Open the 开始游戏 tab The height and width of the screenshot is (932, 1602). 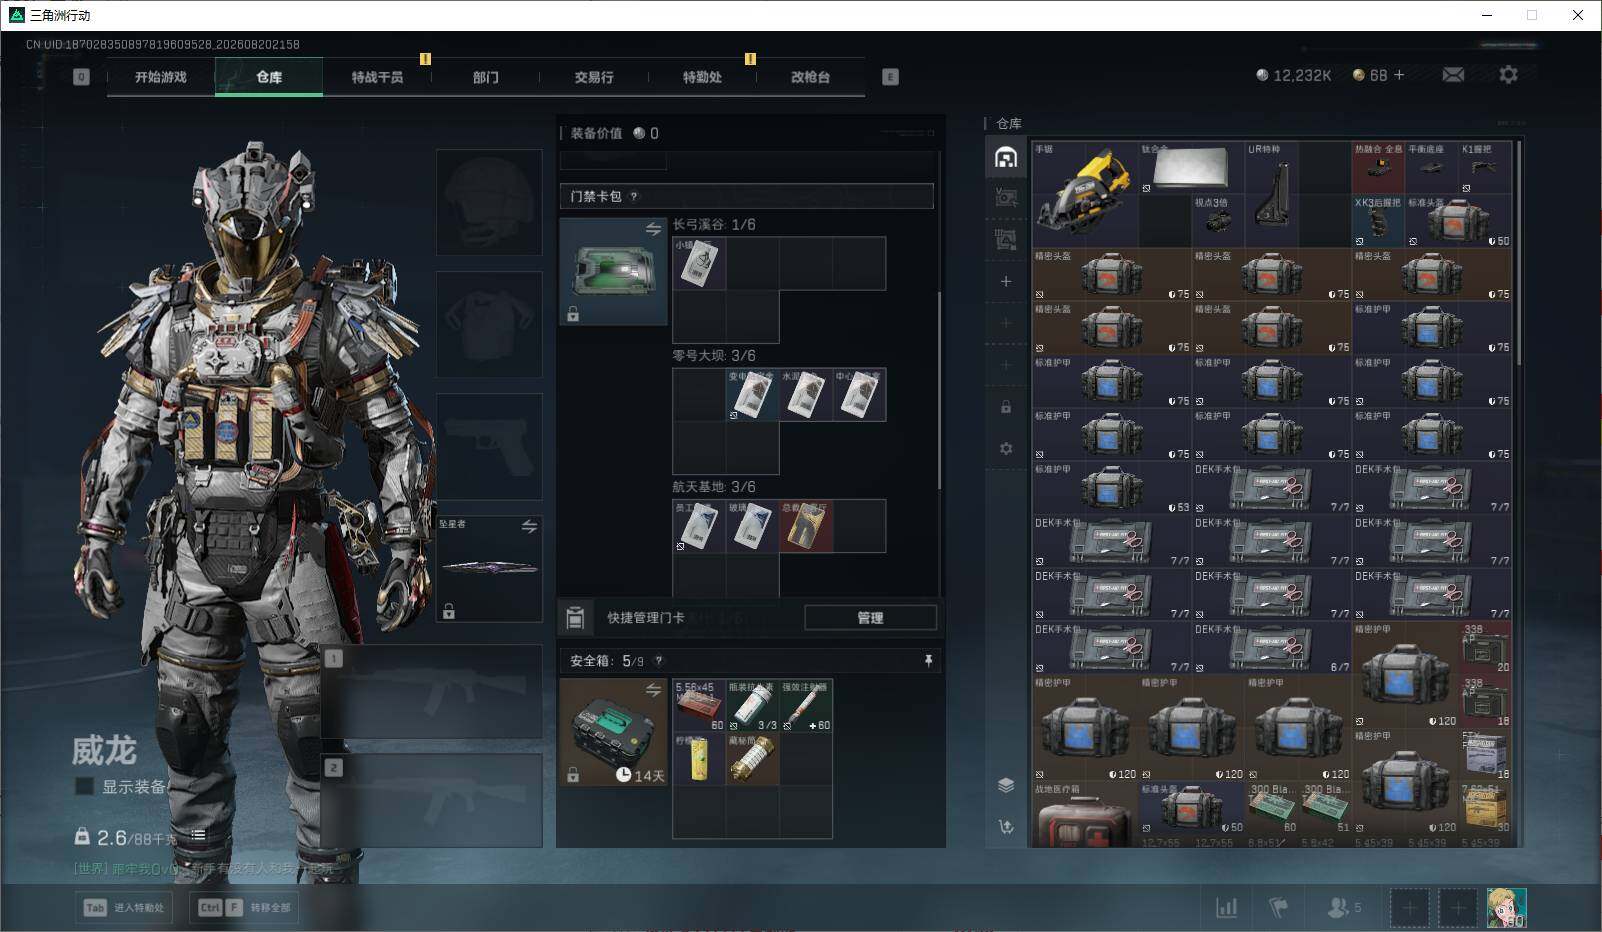click(x=161, y=77)
